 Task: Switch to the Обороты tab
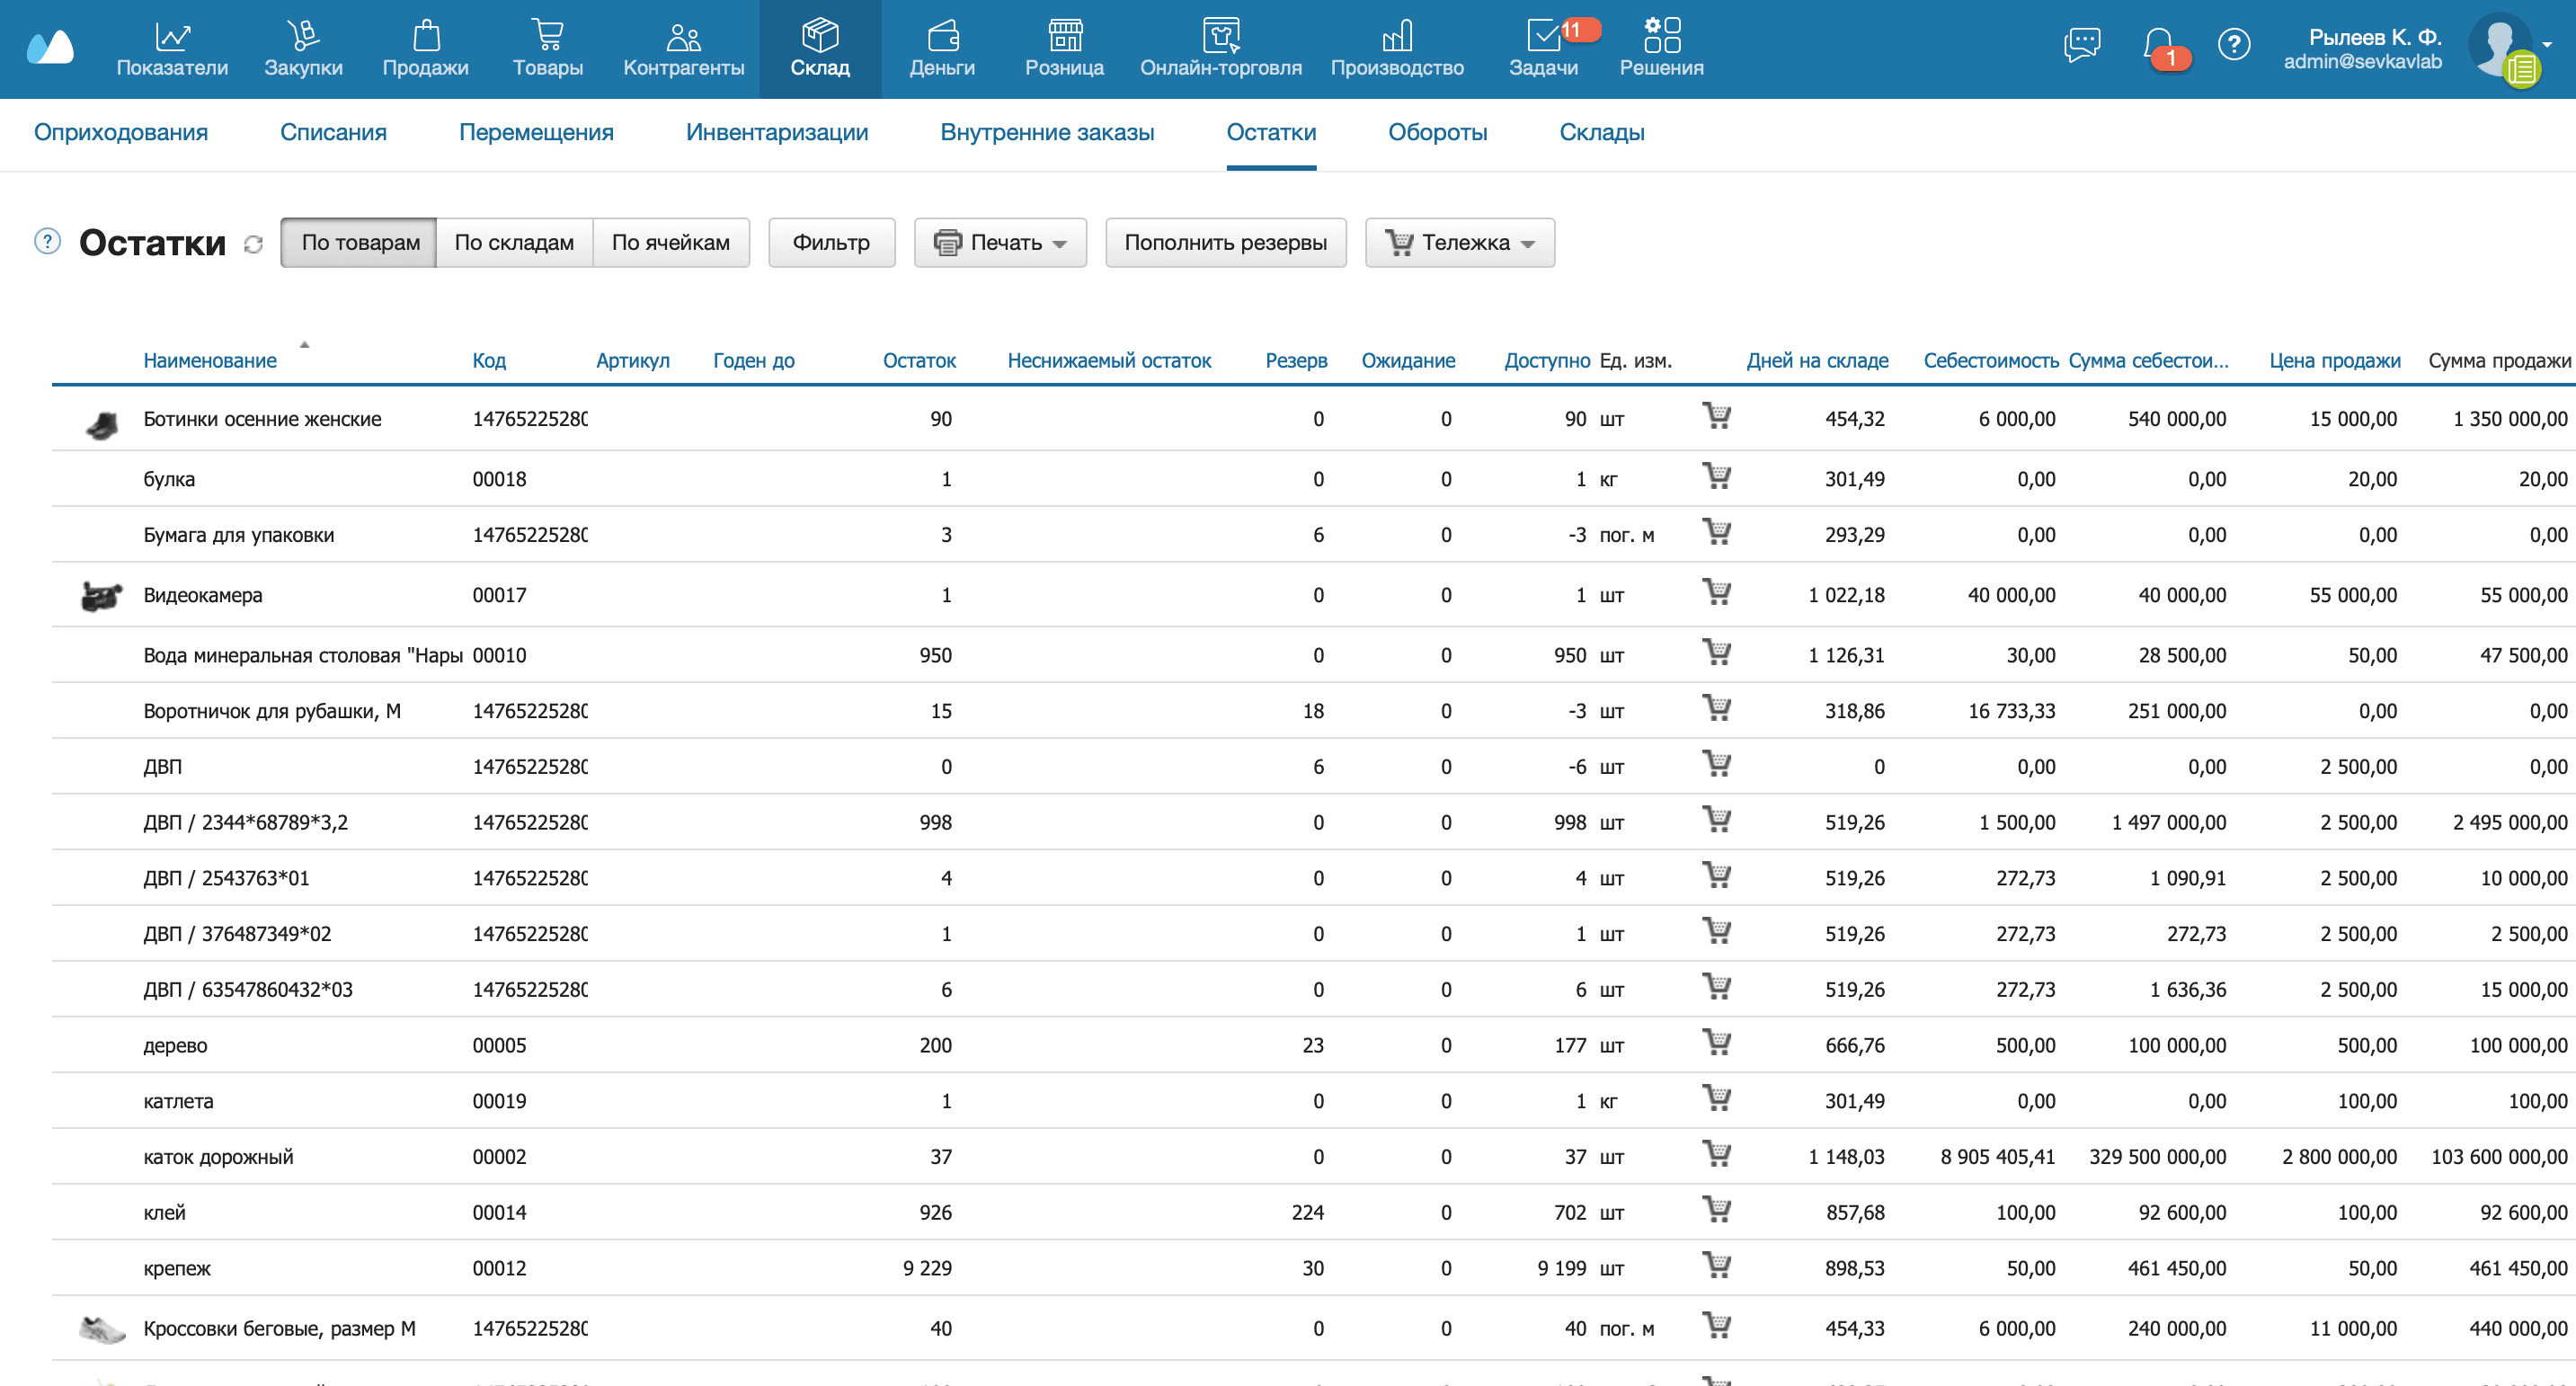pyautogui.click(x=1437, y=132)
